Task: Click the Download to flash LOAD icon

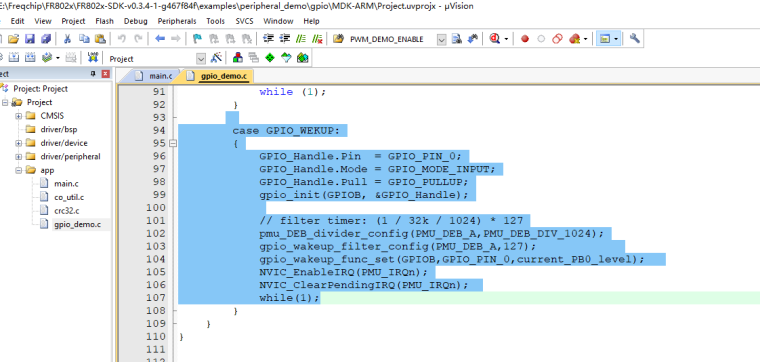Action: (93, 58)
